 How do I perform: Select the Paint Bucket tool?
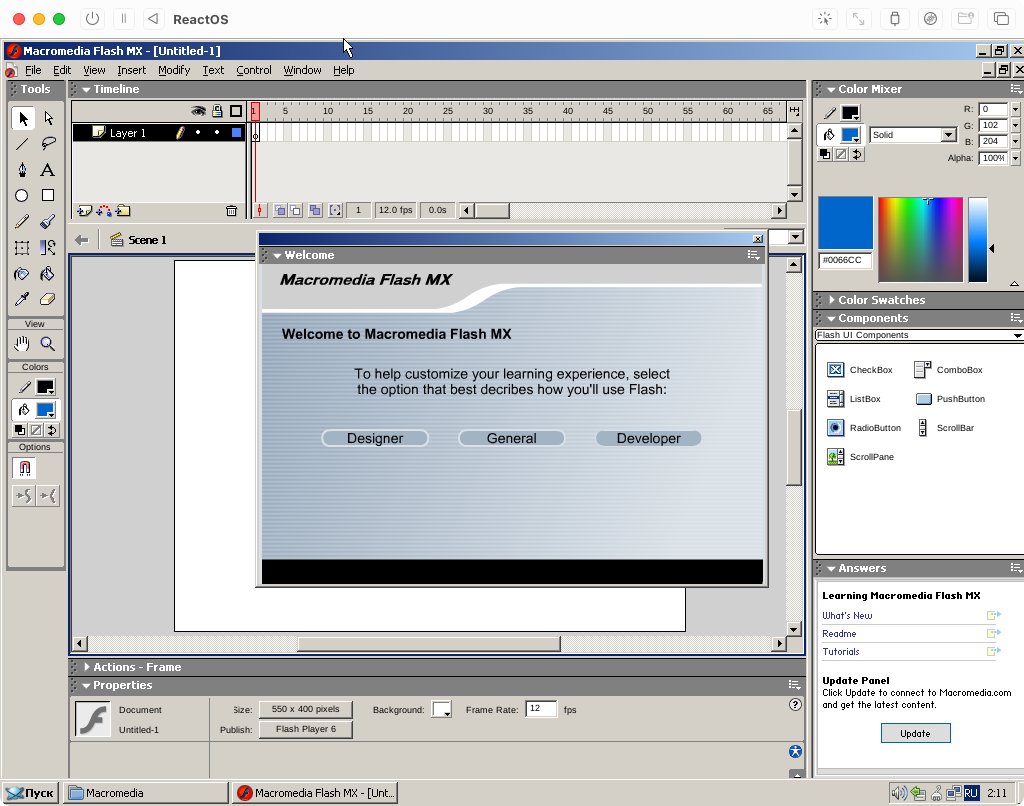[x=48, y=274]
